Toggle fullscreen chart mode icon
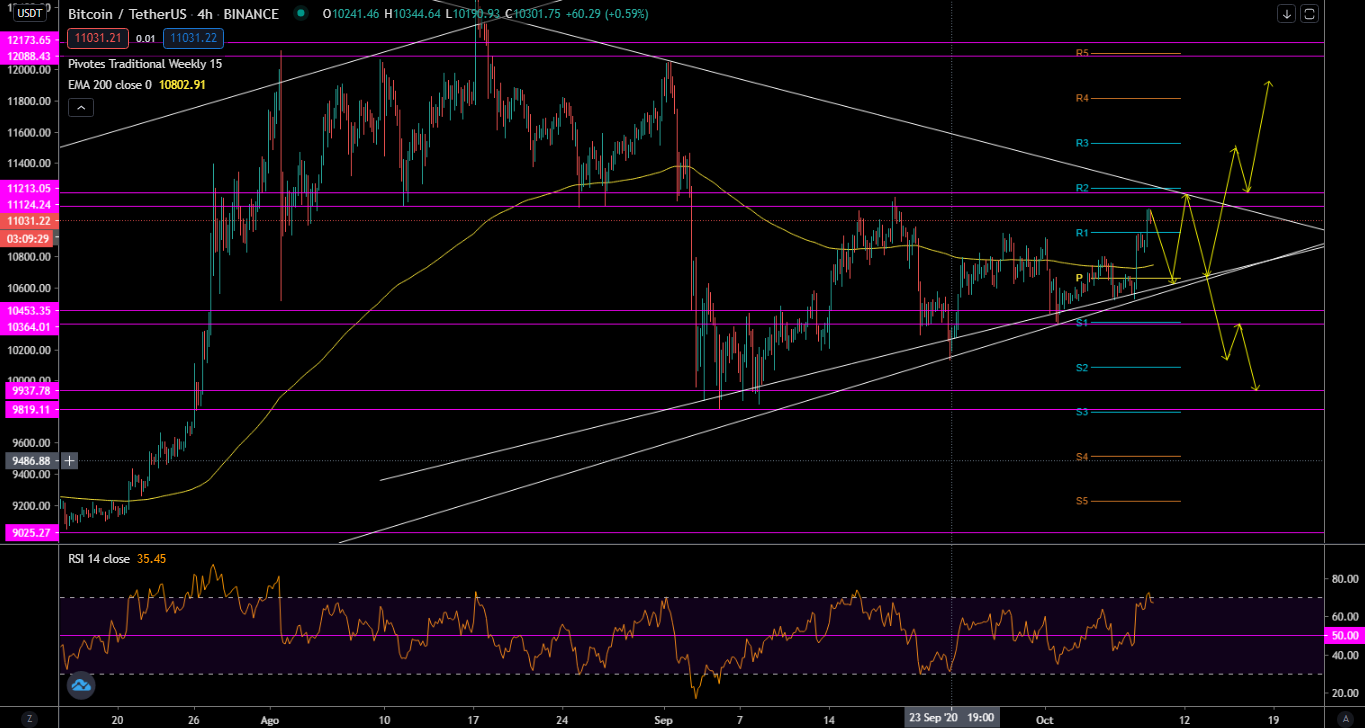This screenshot has height=728, width=1365. tap(1309, 14)
